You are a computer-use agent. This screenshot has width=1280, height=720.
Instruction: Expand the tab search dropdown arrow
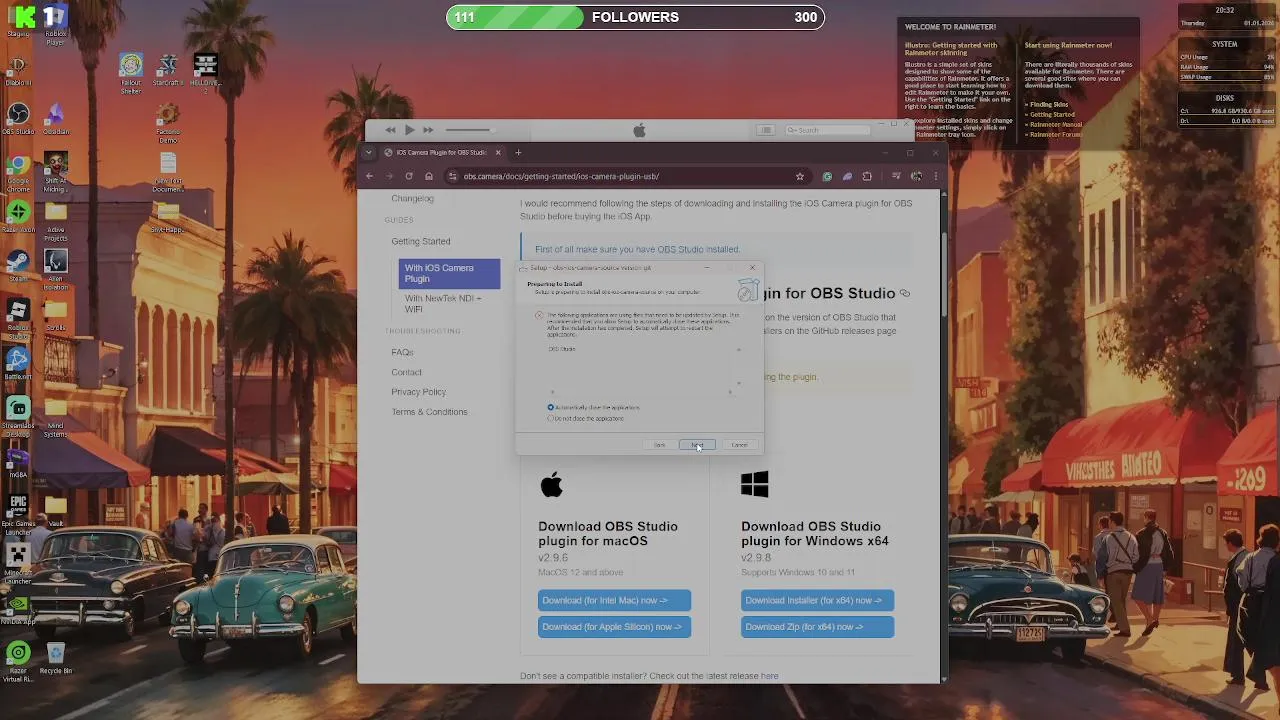(x=368, y=153)
